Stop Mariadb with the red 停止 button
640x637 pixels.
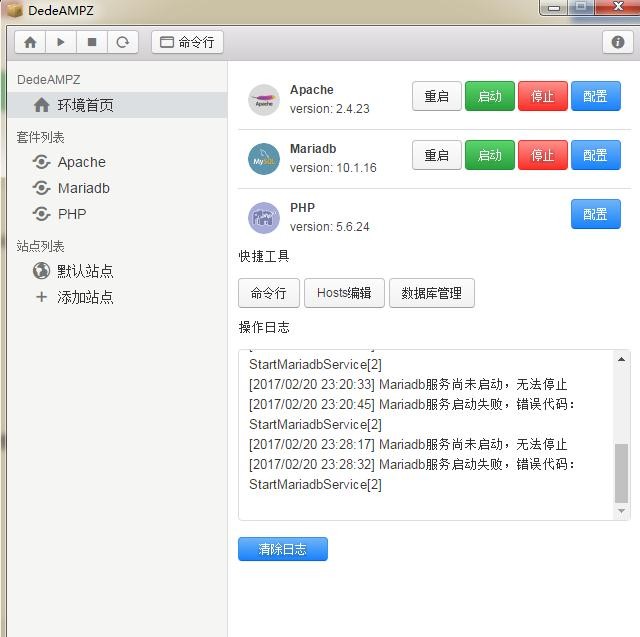pos(543,155)
